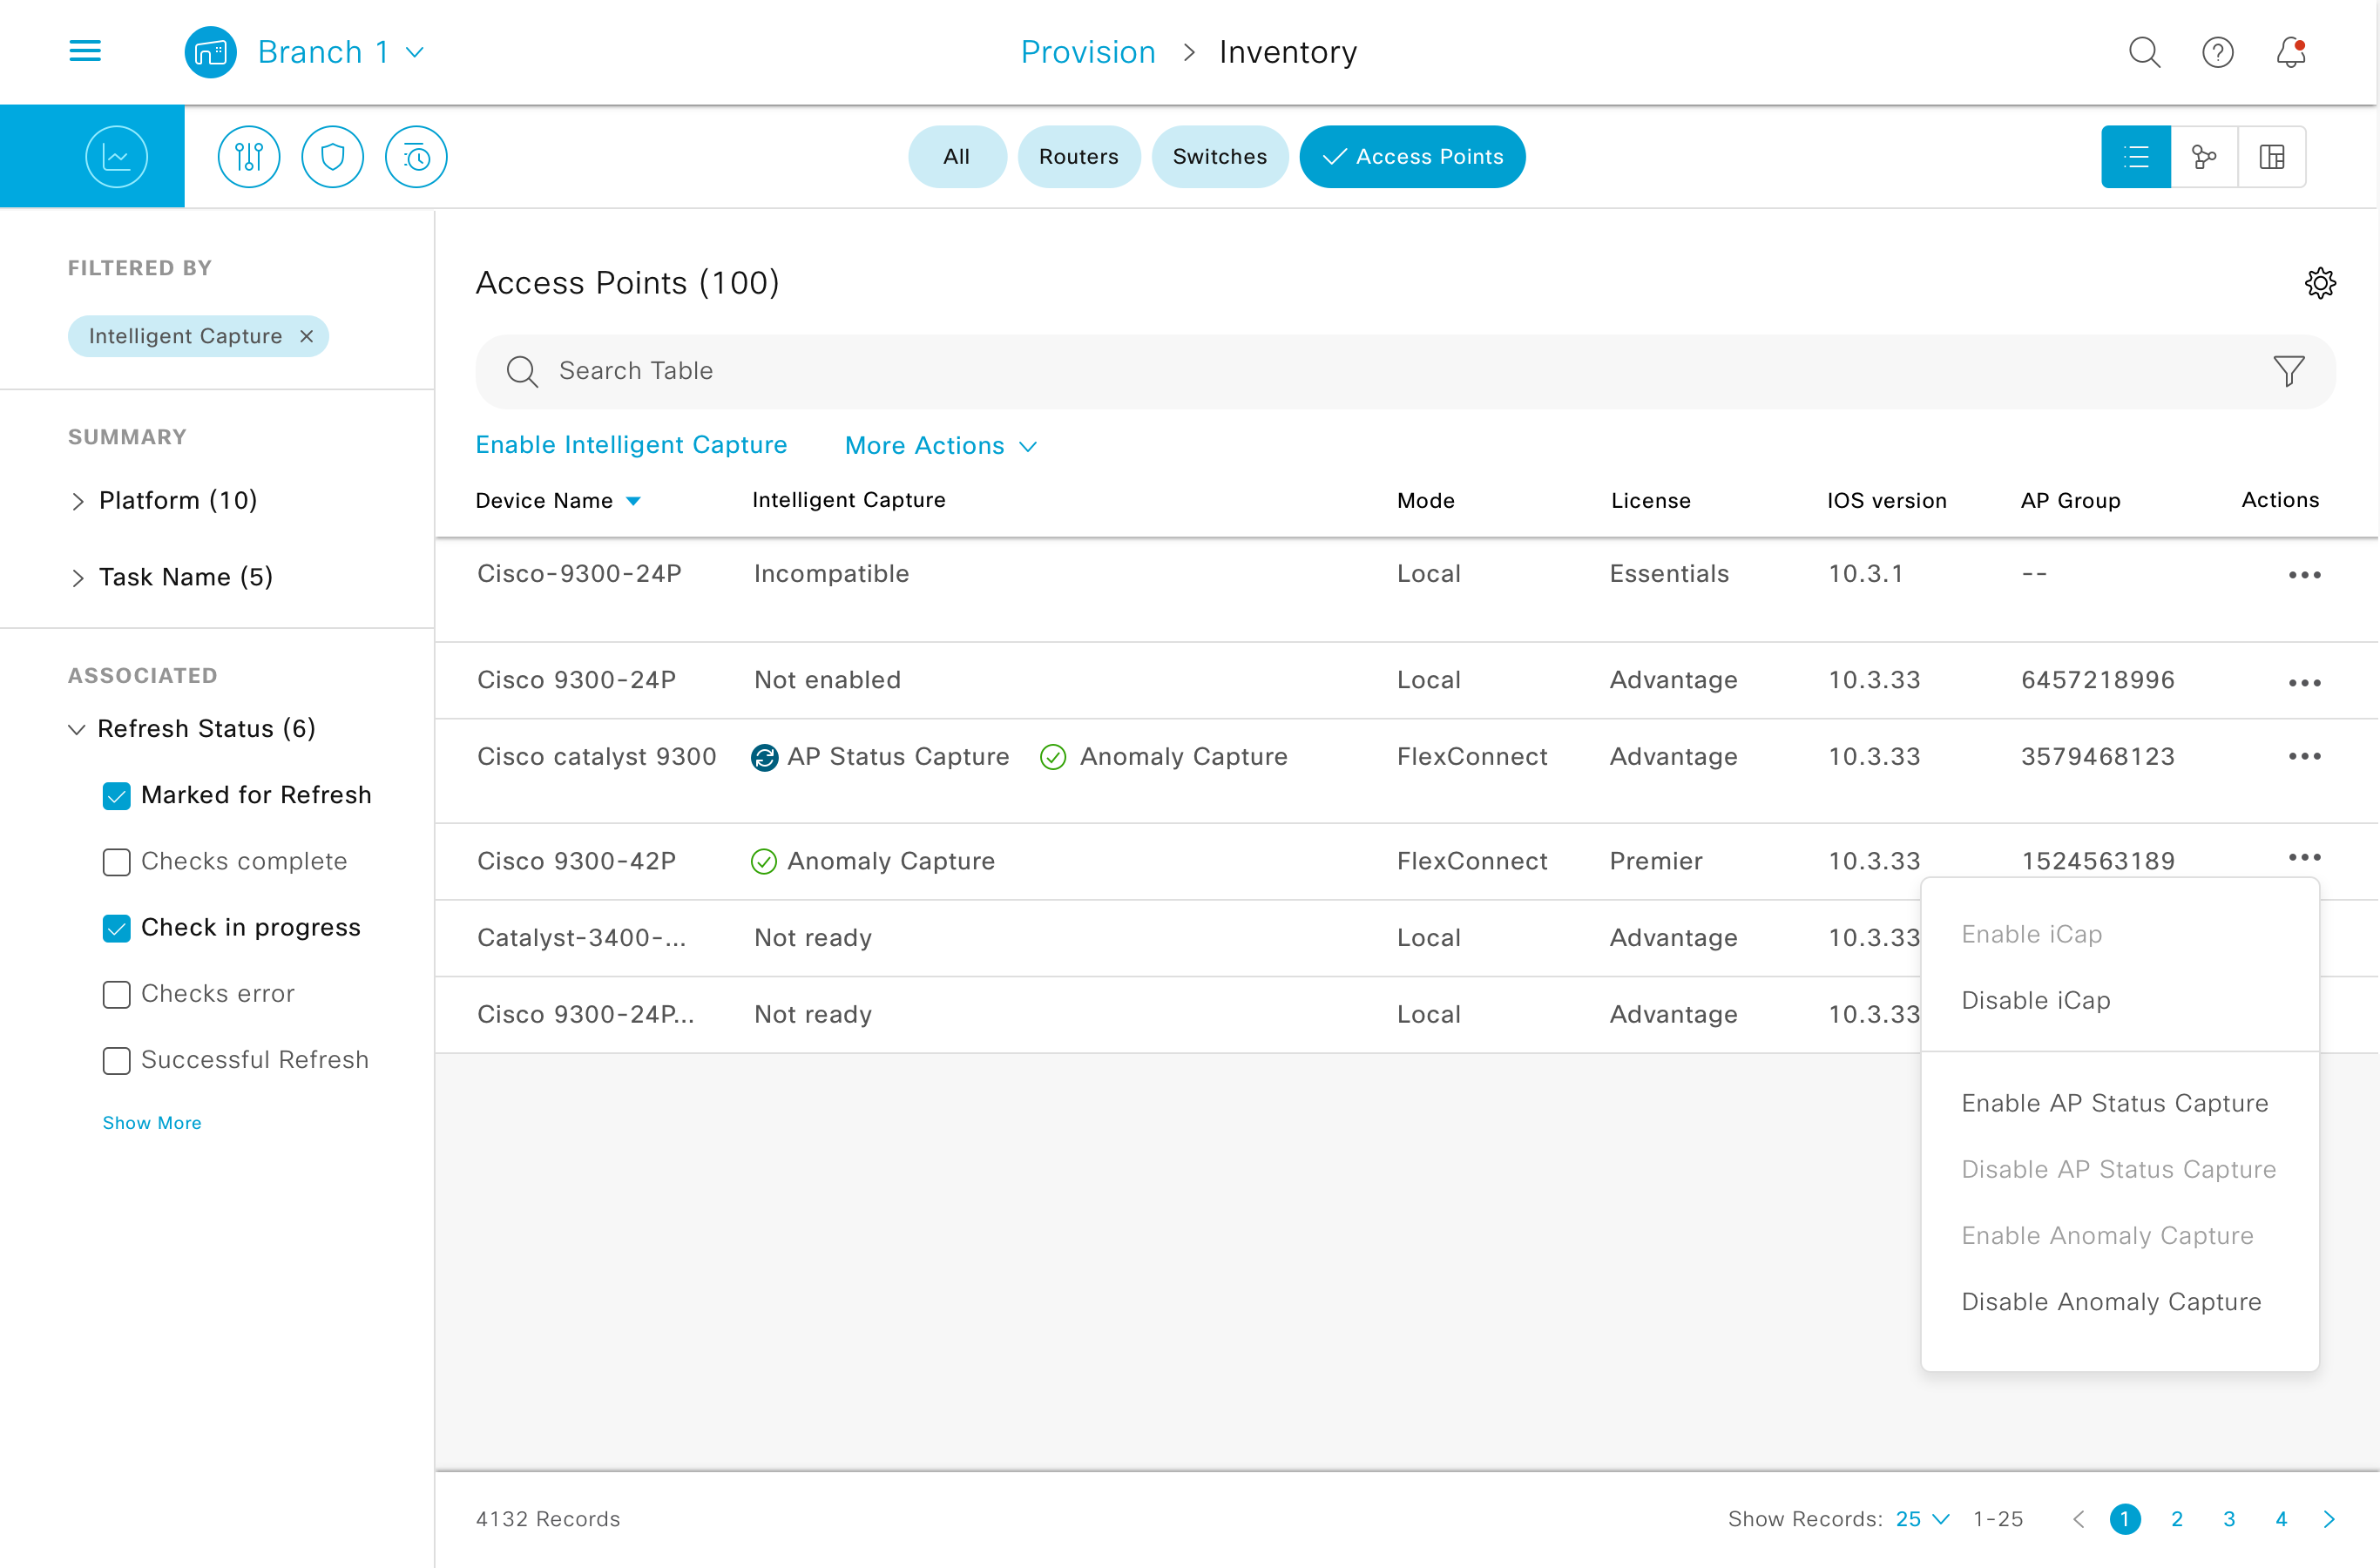Open actions menu for Cisco catalyst 9300 row
Viewport: 2380px width, 1568px height.
point(2304,756)
